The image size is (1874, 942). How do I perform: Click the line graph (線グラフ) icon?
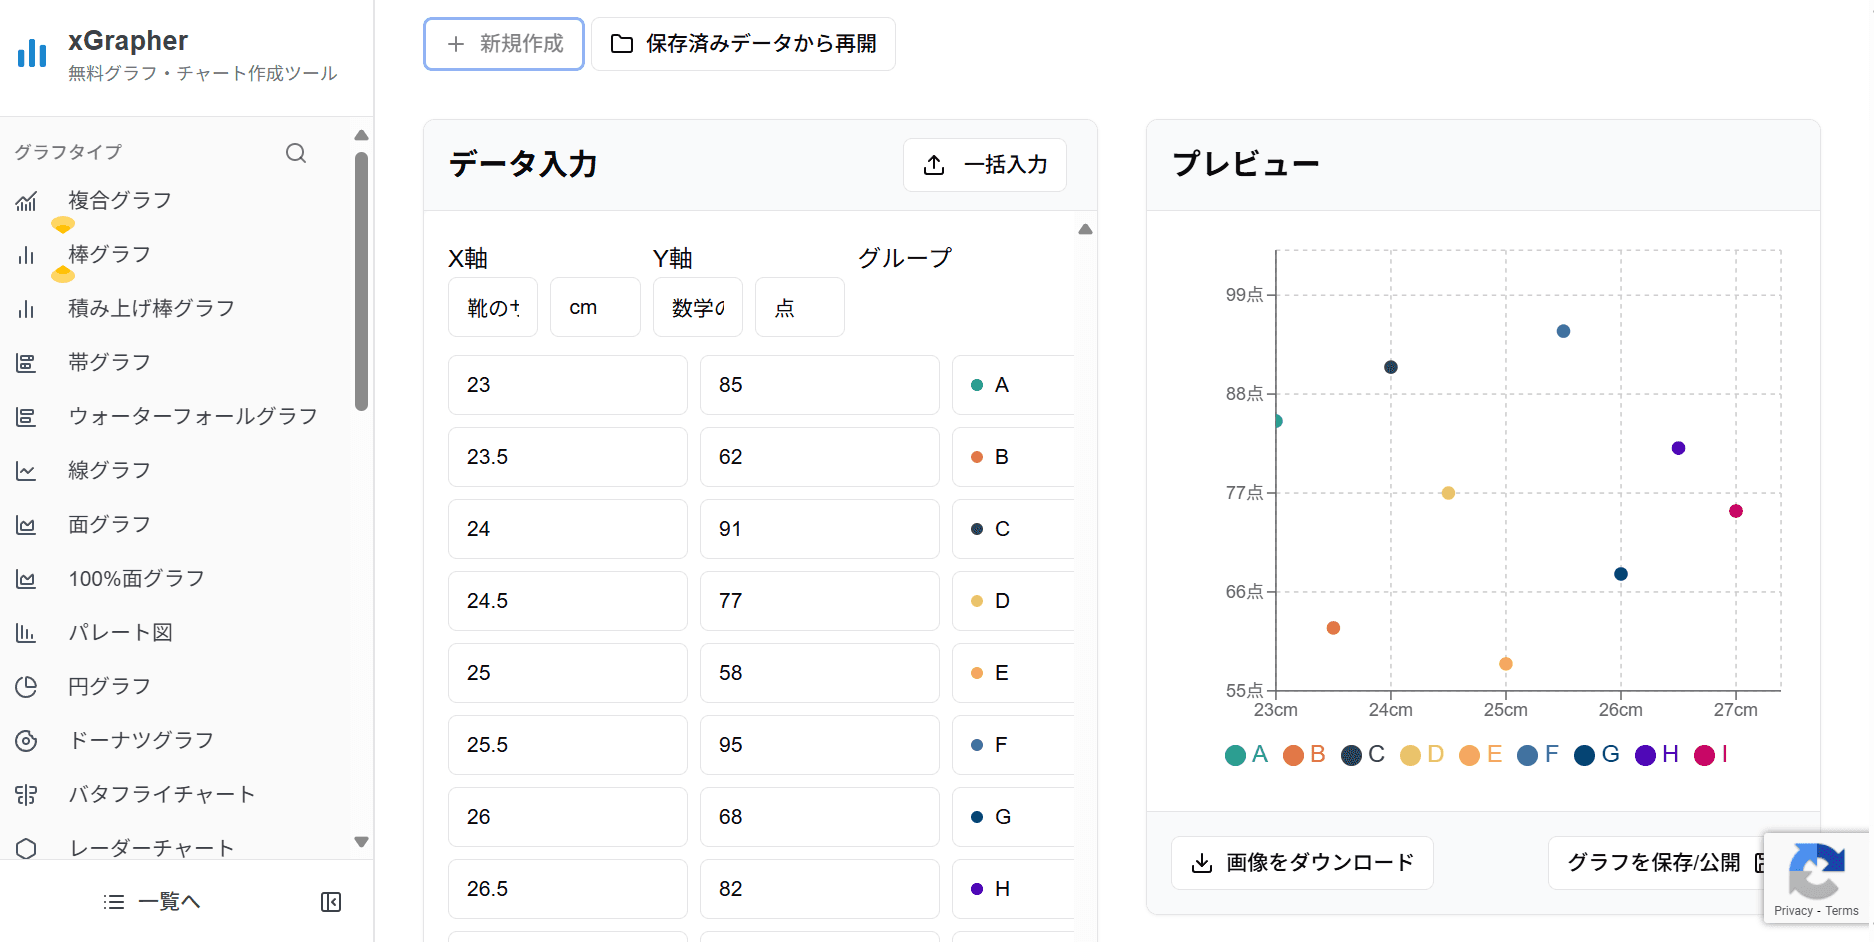[26, 471]
